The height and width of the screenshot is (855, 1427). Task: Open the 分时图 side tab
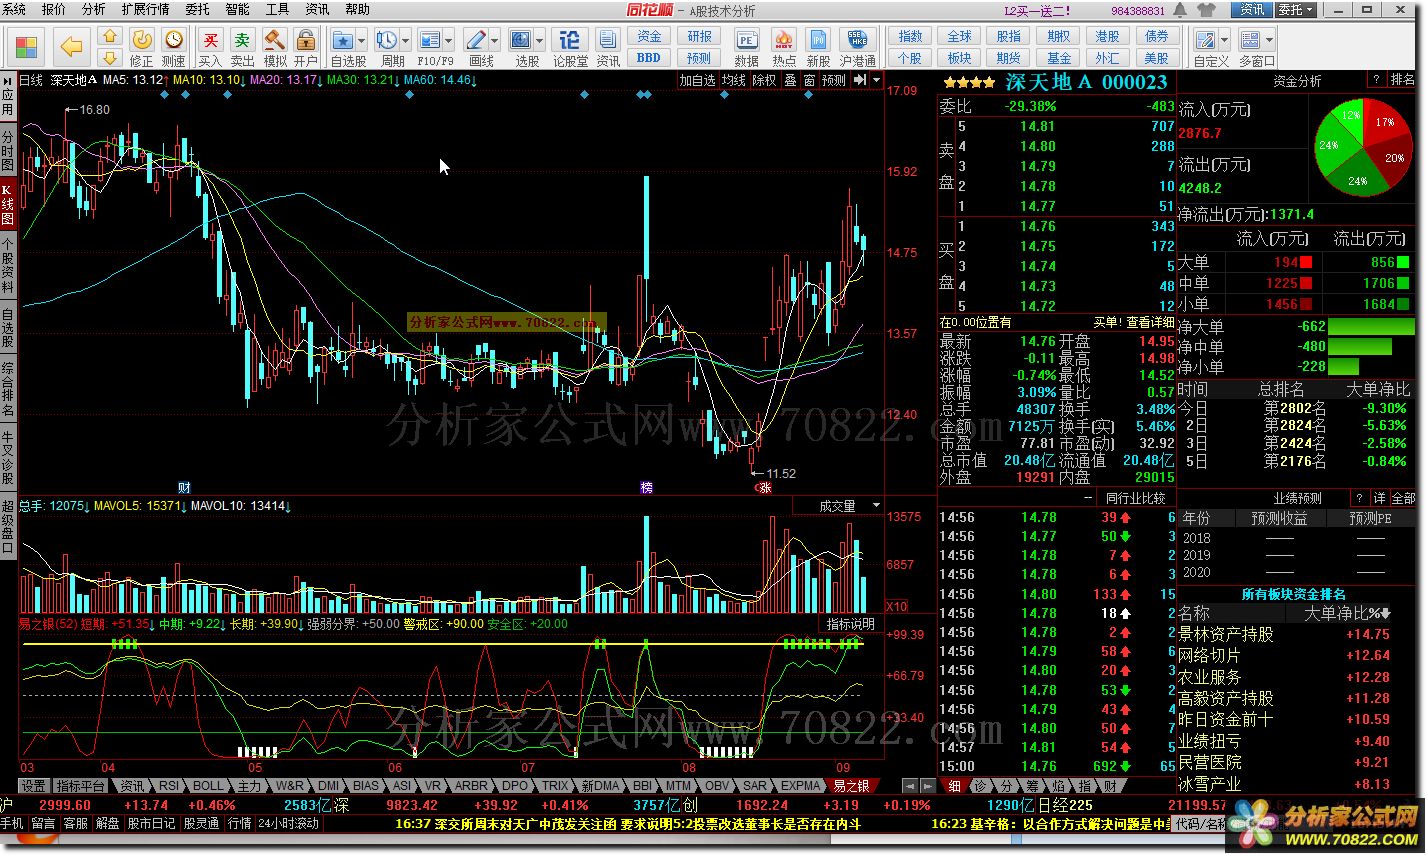click(x=8, y=150)
